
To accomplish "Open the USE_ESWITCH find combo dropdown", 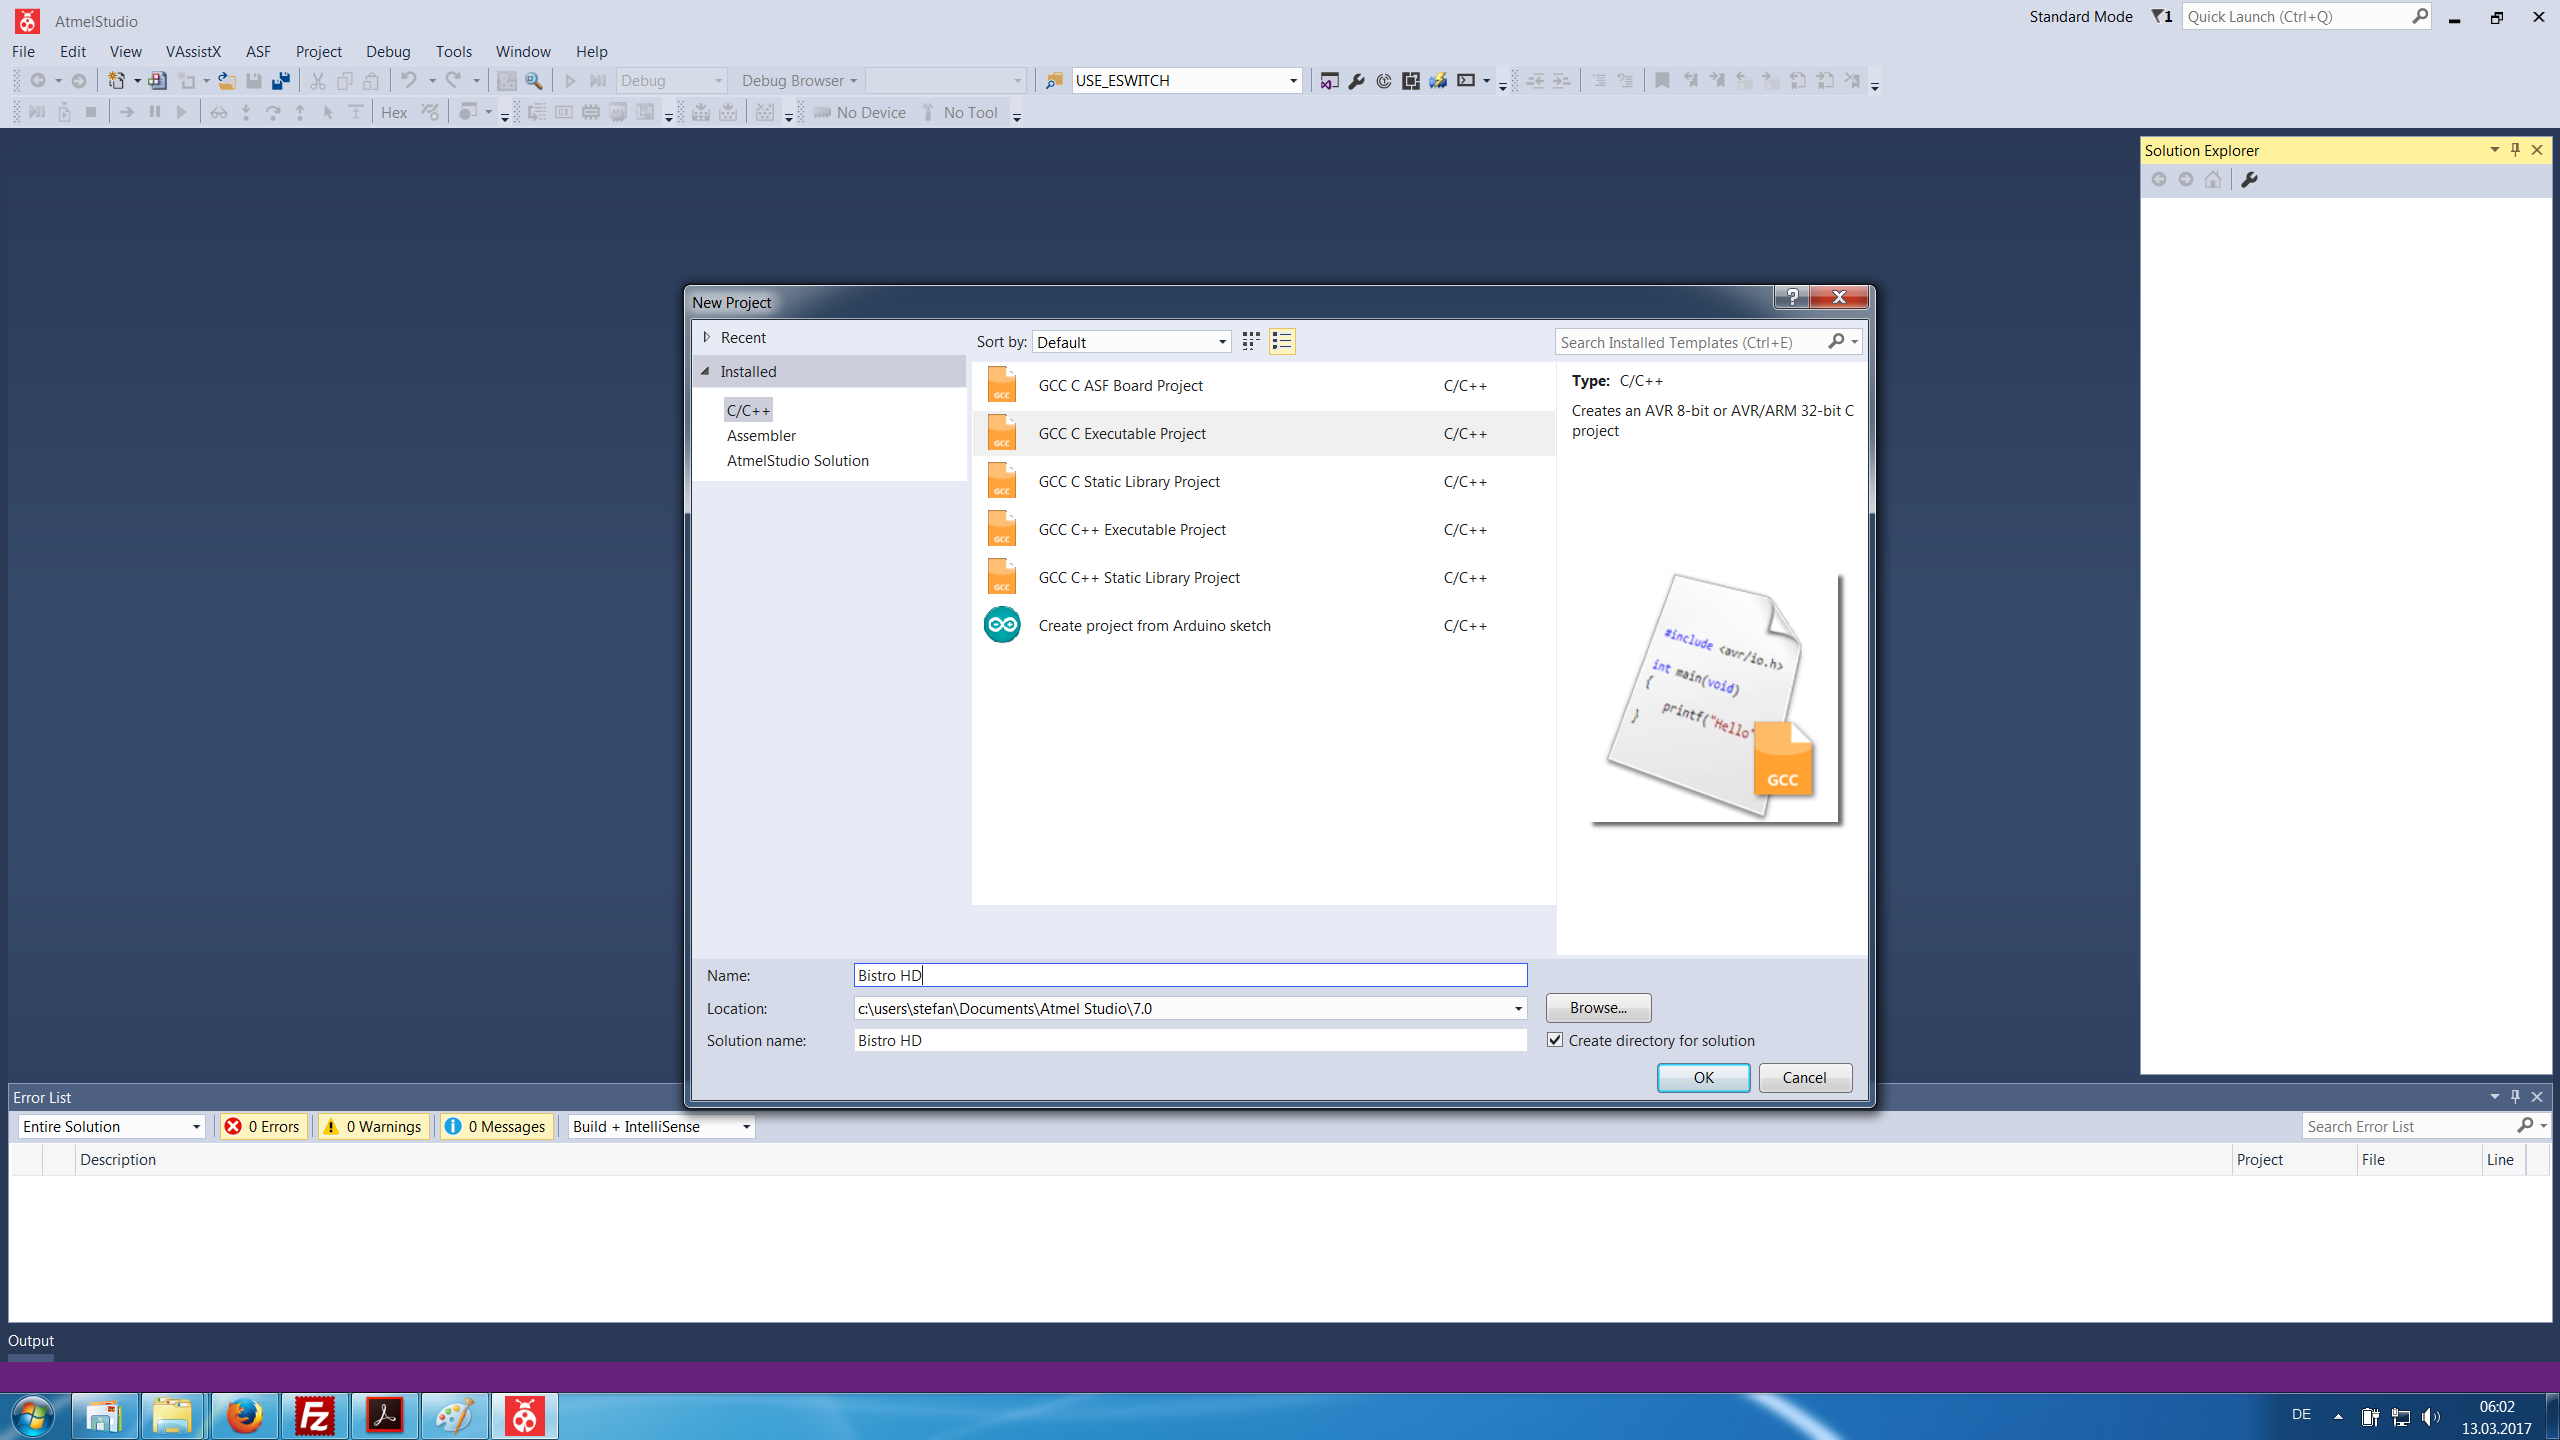I will (x=1292, y=80).
